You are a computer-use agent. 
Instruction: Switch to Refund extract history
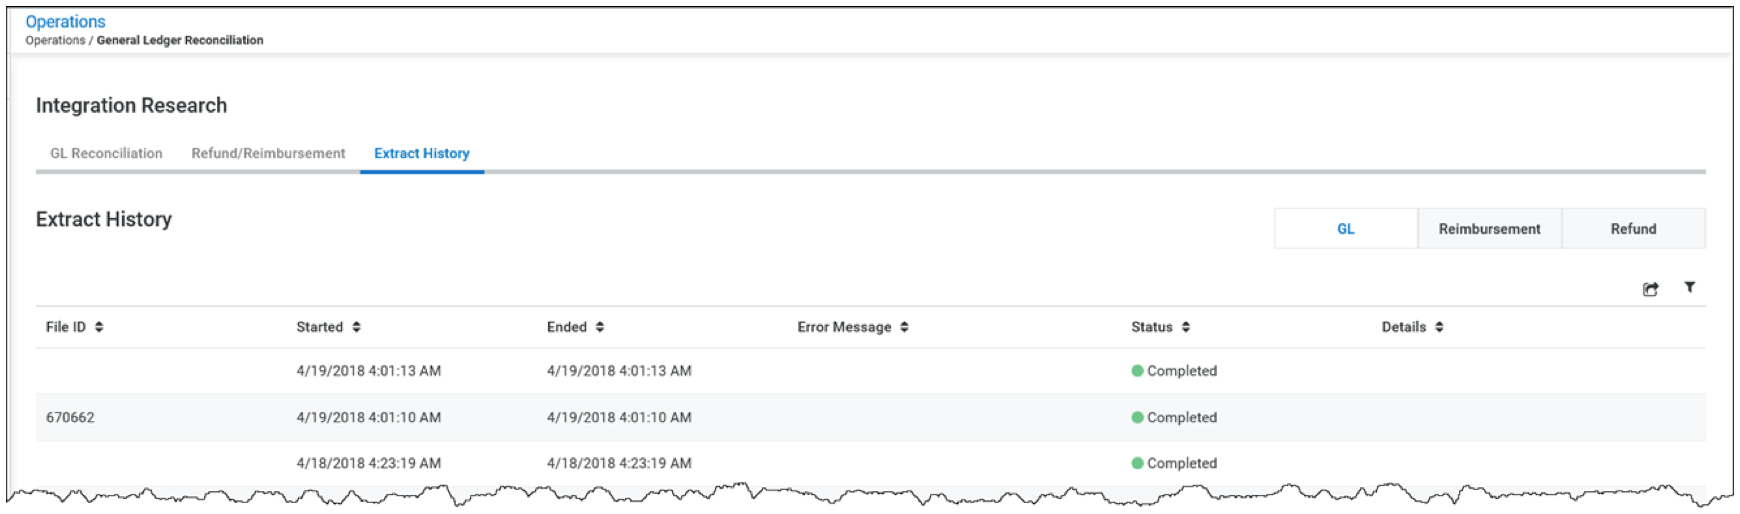pos(1633,229)
